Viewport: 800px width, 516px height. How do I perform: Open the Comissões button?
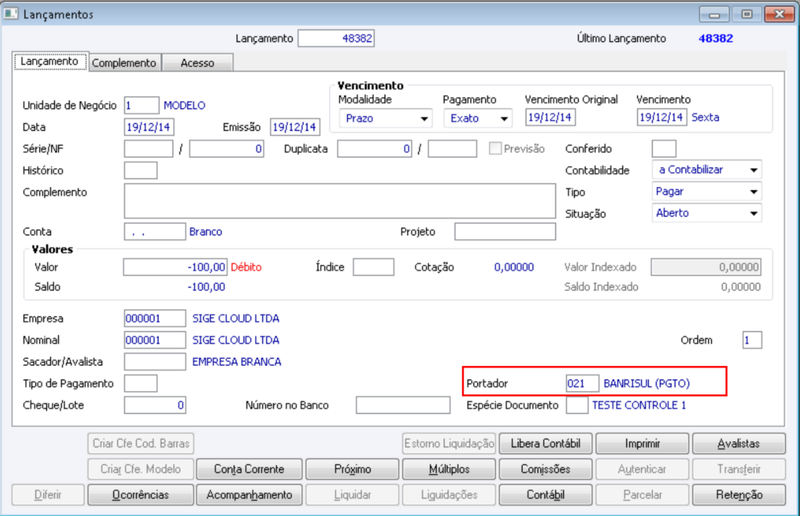click(545, 469)
